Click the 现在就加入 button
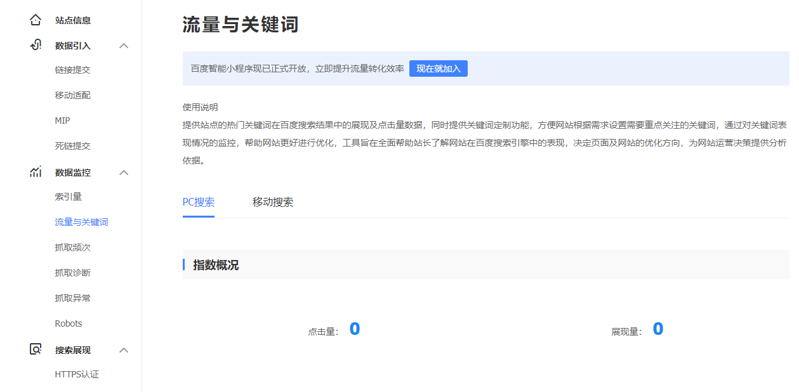The height and width of the screenshot is (392, 799). click(x=438, y=69)
